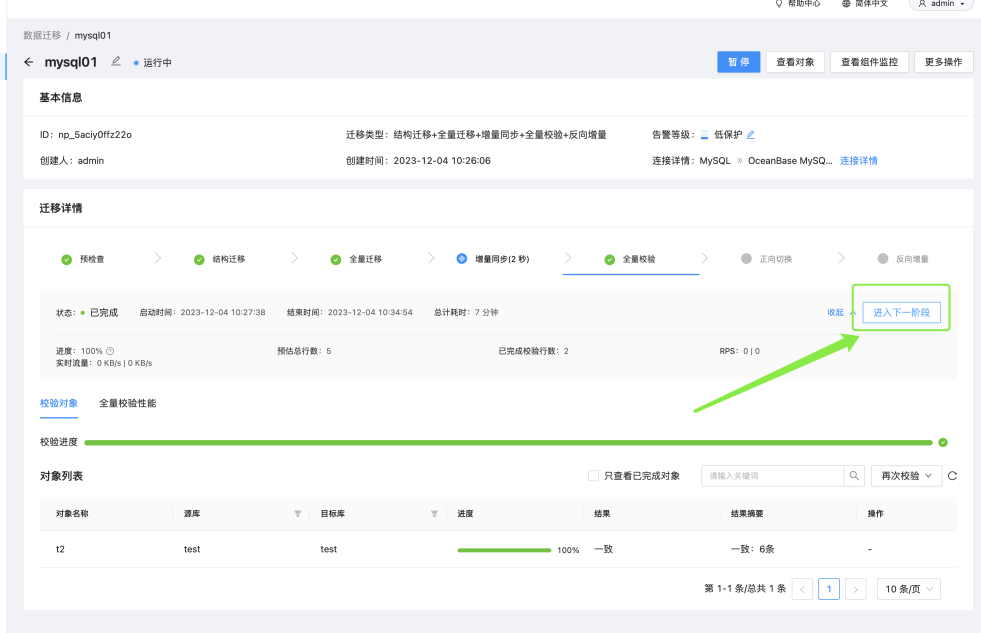Edit alert level with pencil icon
981x633 pixels.
(751, 134)
